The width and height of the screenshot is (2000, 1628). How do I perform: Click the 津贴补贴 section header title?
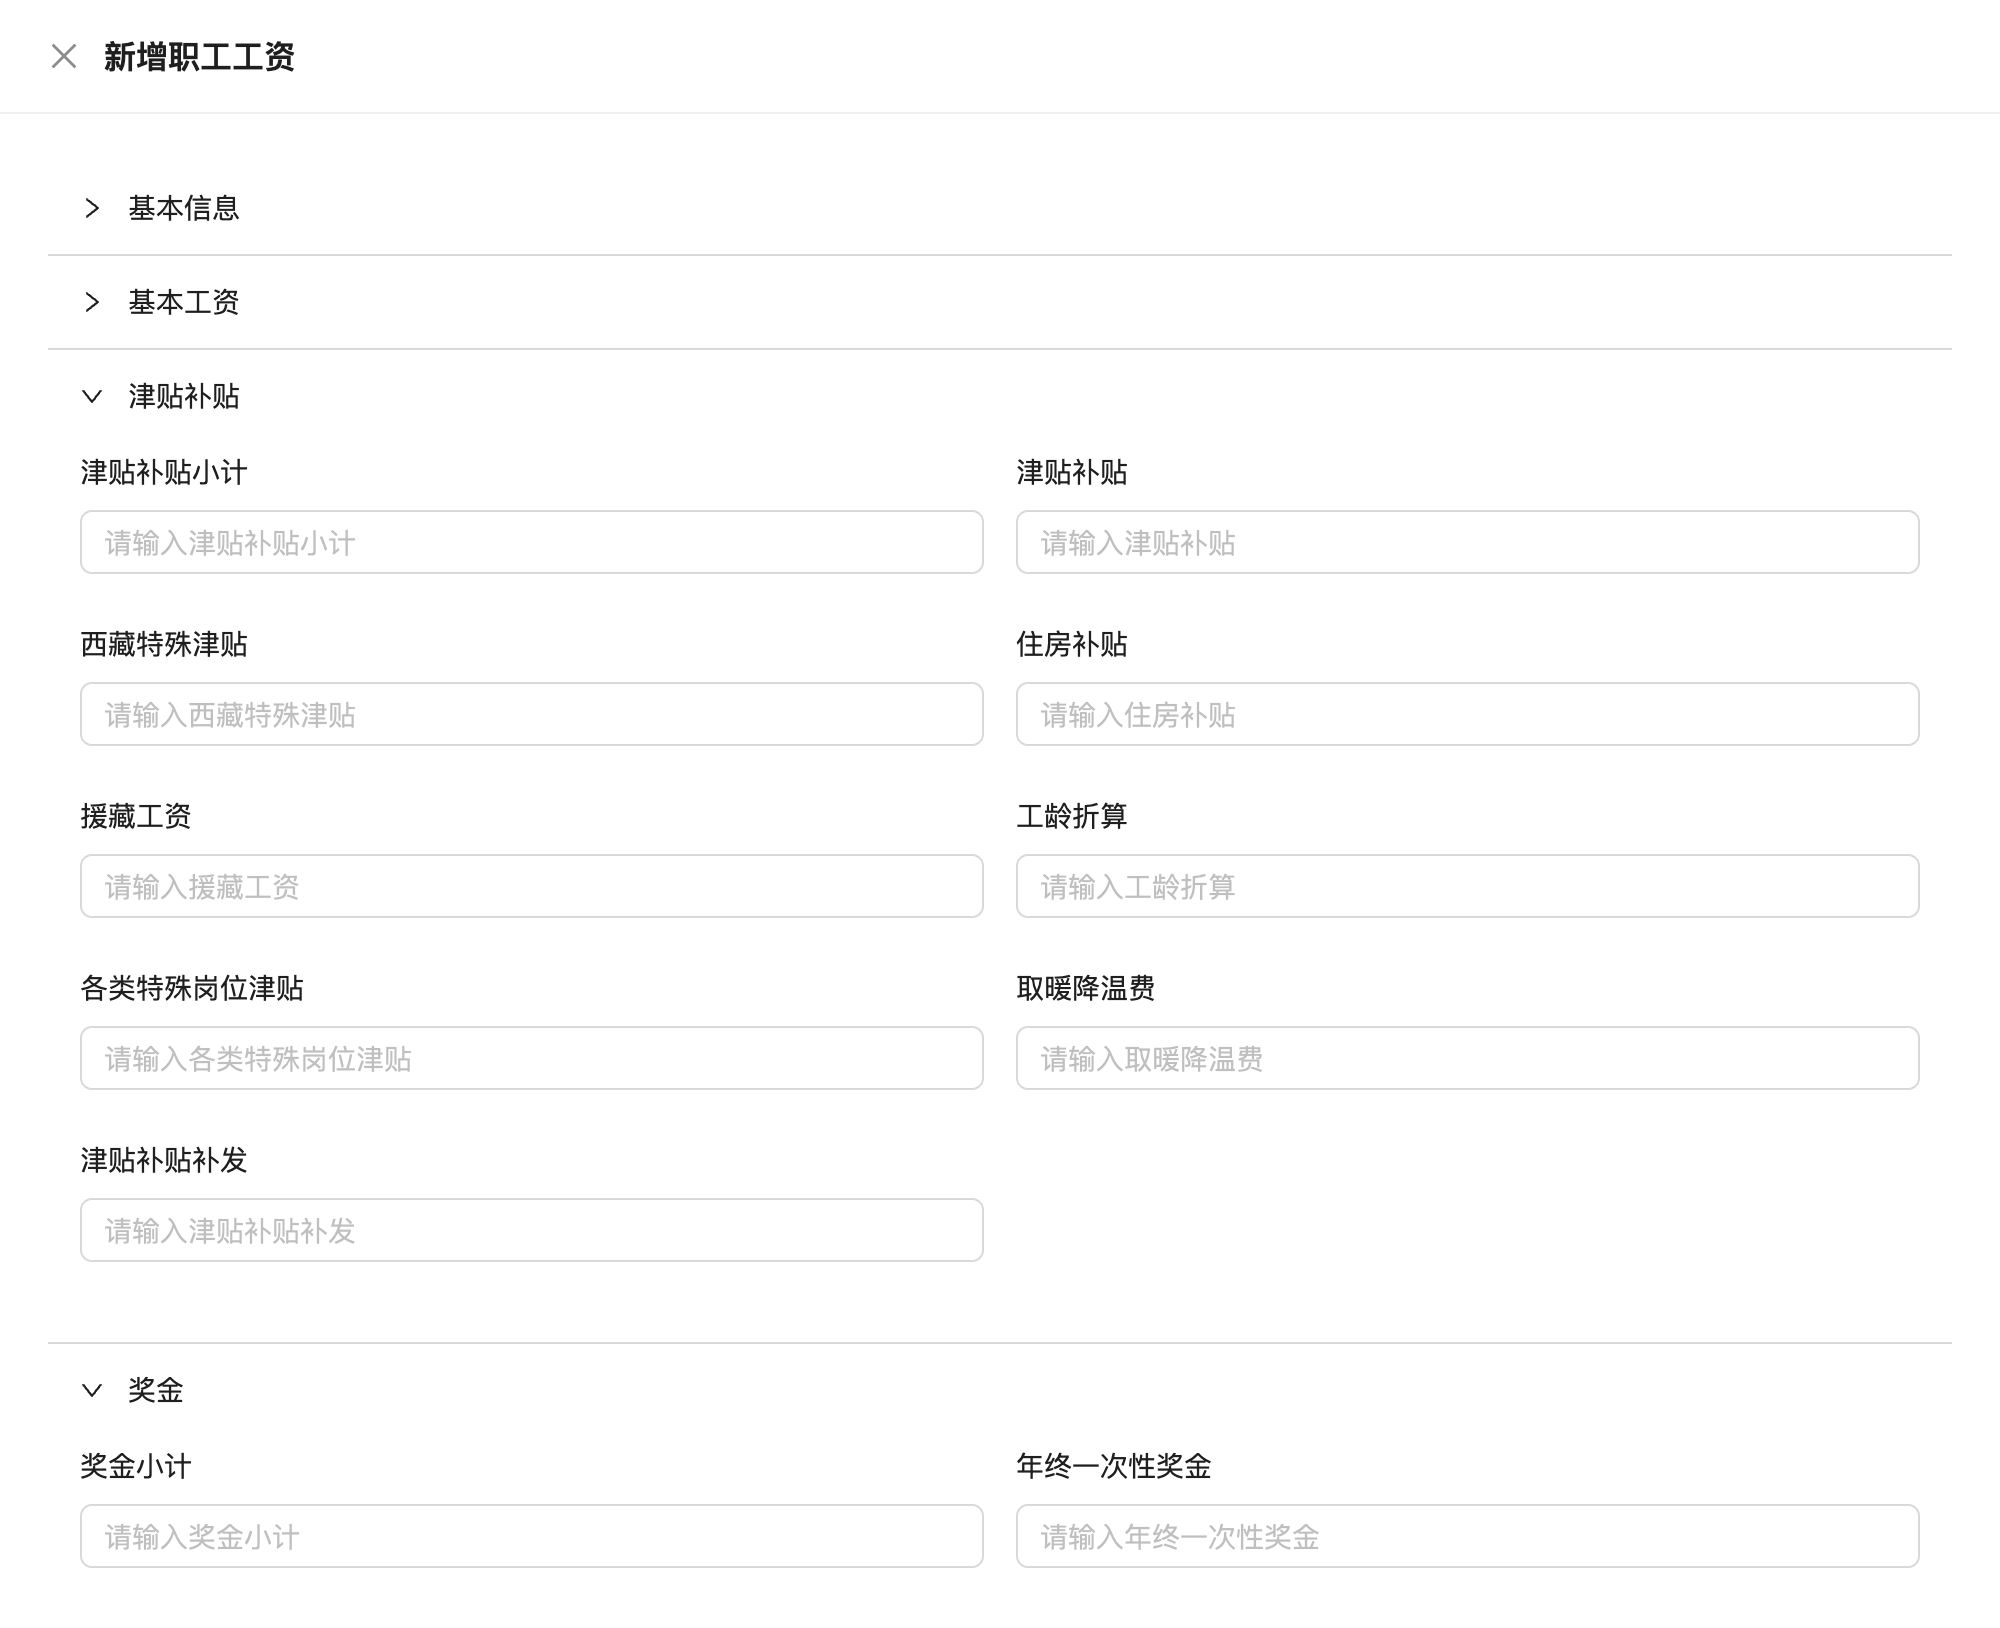pos(184,396)
